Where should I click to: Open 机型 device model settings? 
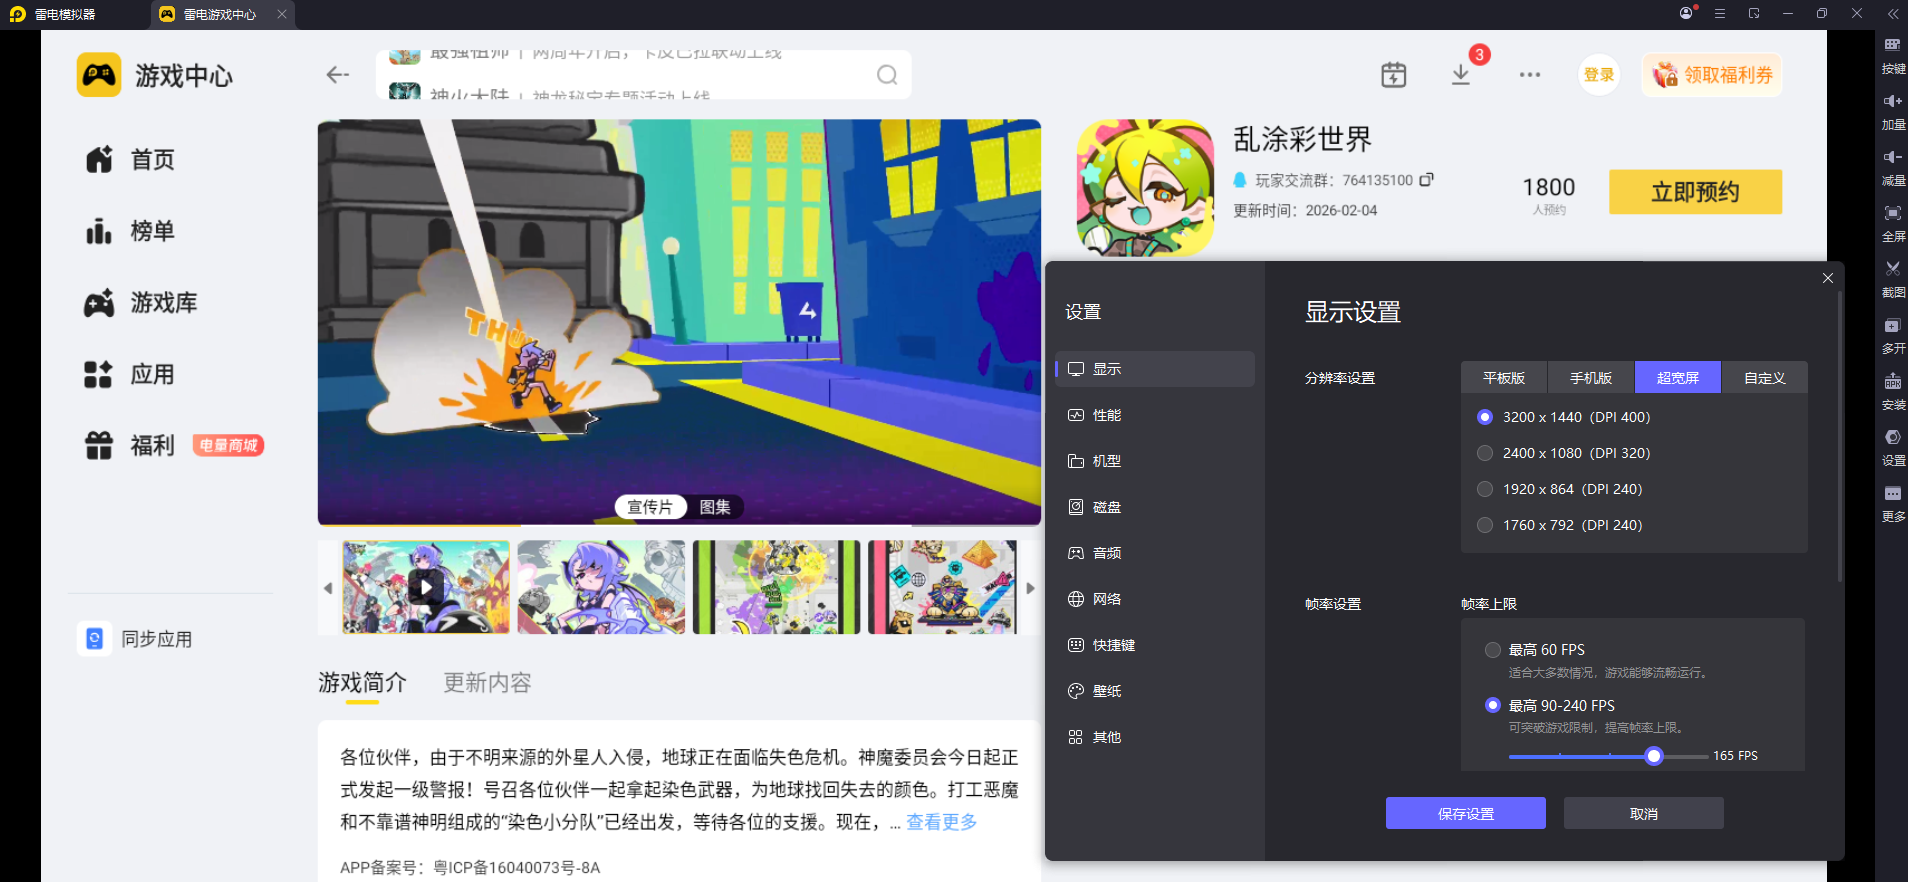click(x=1155, y=461)
